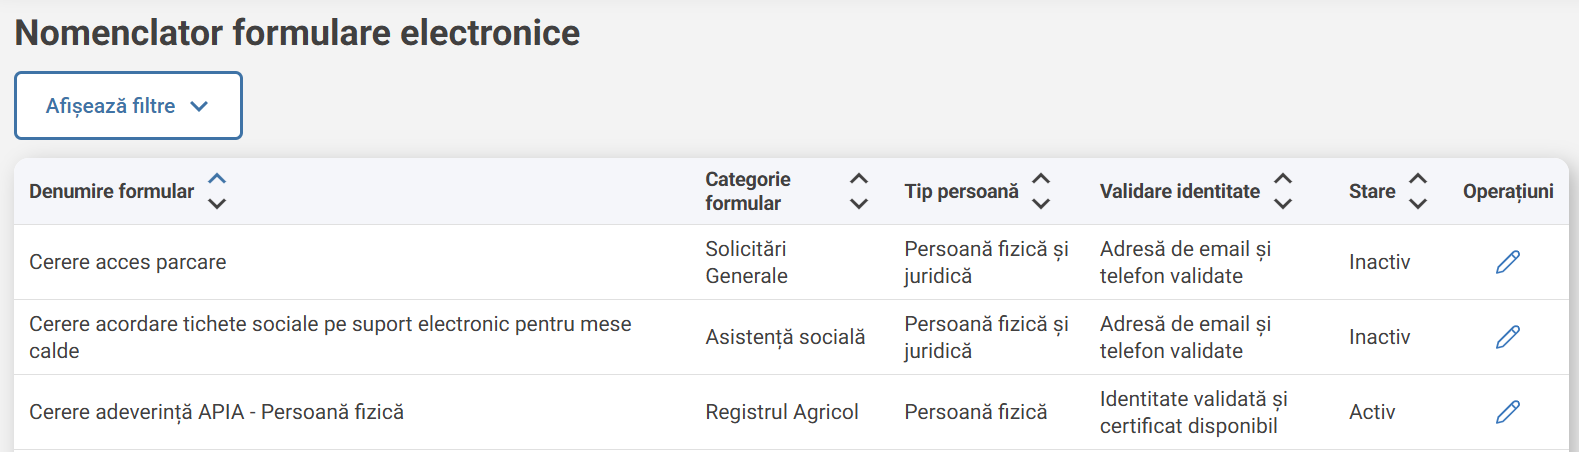
Task: Click Cerere adeverință APIA - Persoană fizică text
Action: pos(216,412)
